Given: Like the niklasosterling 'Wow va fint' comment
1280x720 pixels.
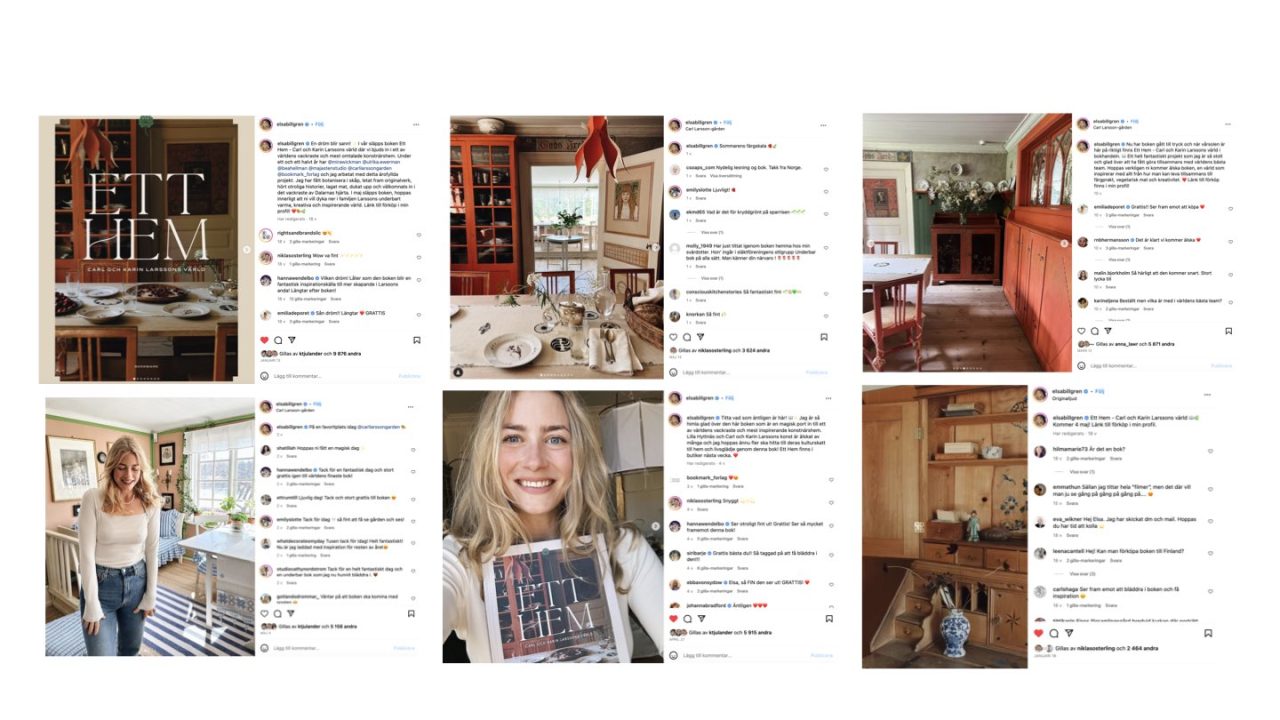Looking at the screenshot, I should (x=418, y=259).
